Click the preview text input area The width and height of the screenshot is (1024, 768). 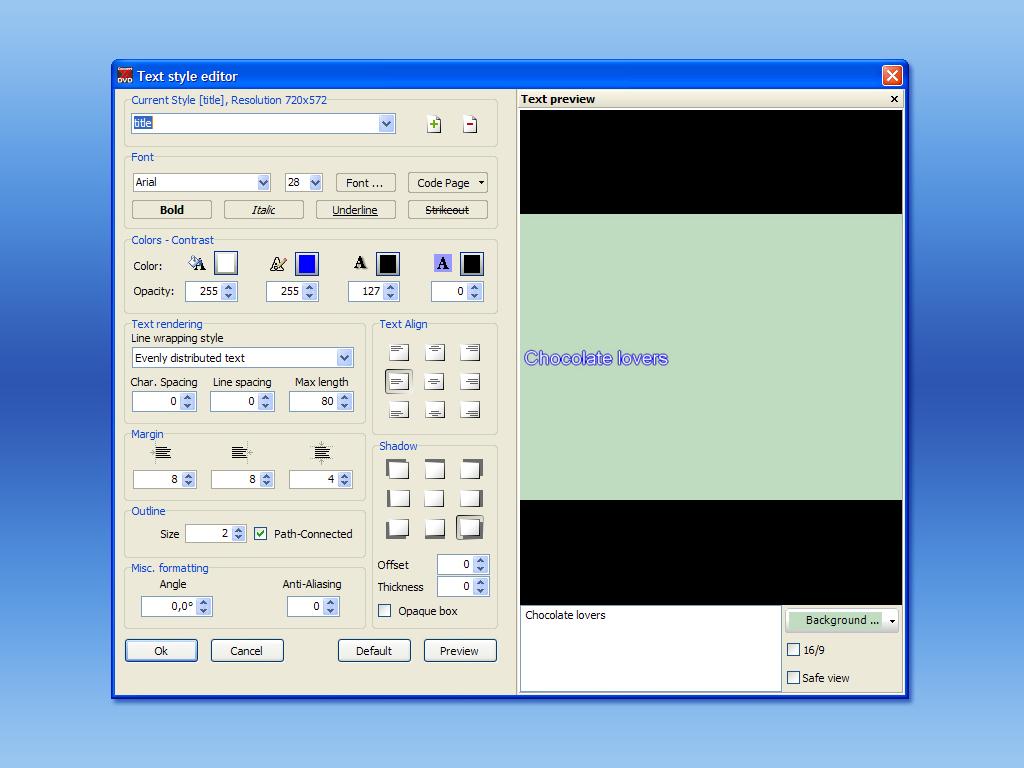click(650, 648)
